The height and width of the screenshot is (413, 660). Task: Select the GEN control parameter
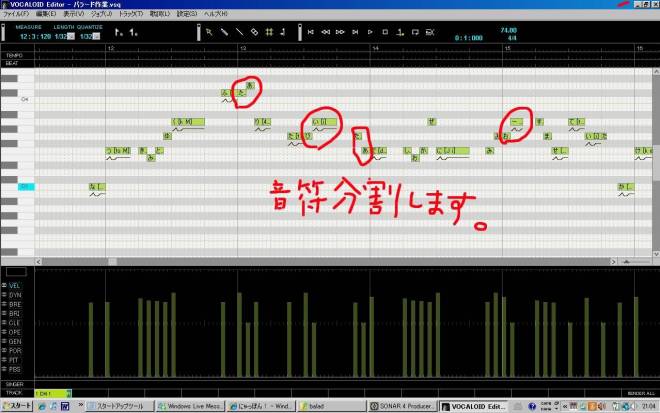[x=15, y=341]
